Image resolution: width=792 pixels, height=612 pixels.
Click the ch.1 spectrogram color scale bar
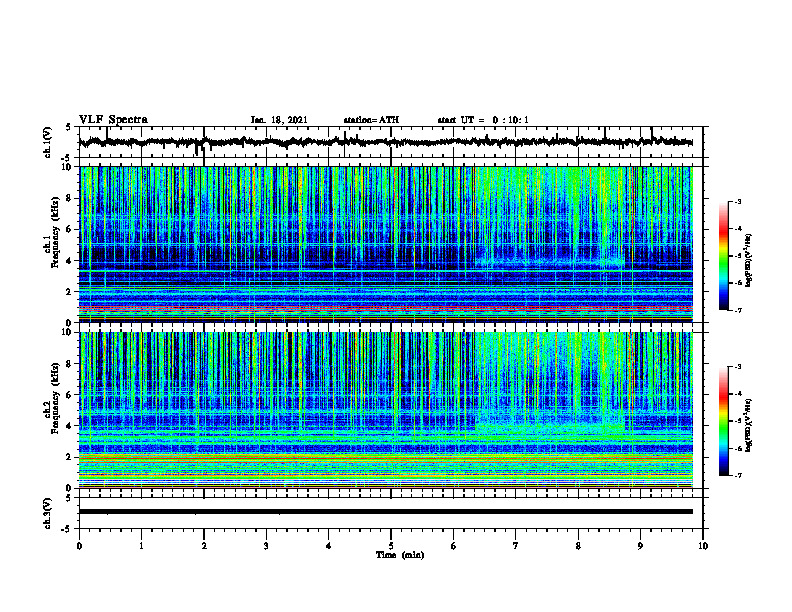pos(723,256)
